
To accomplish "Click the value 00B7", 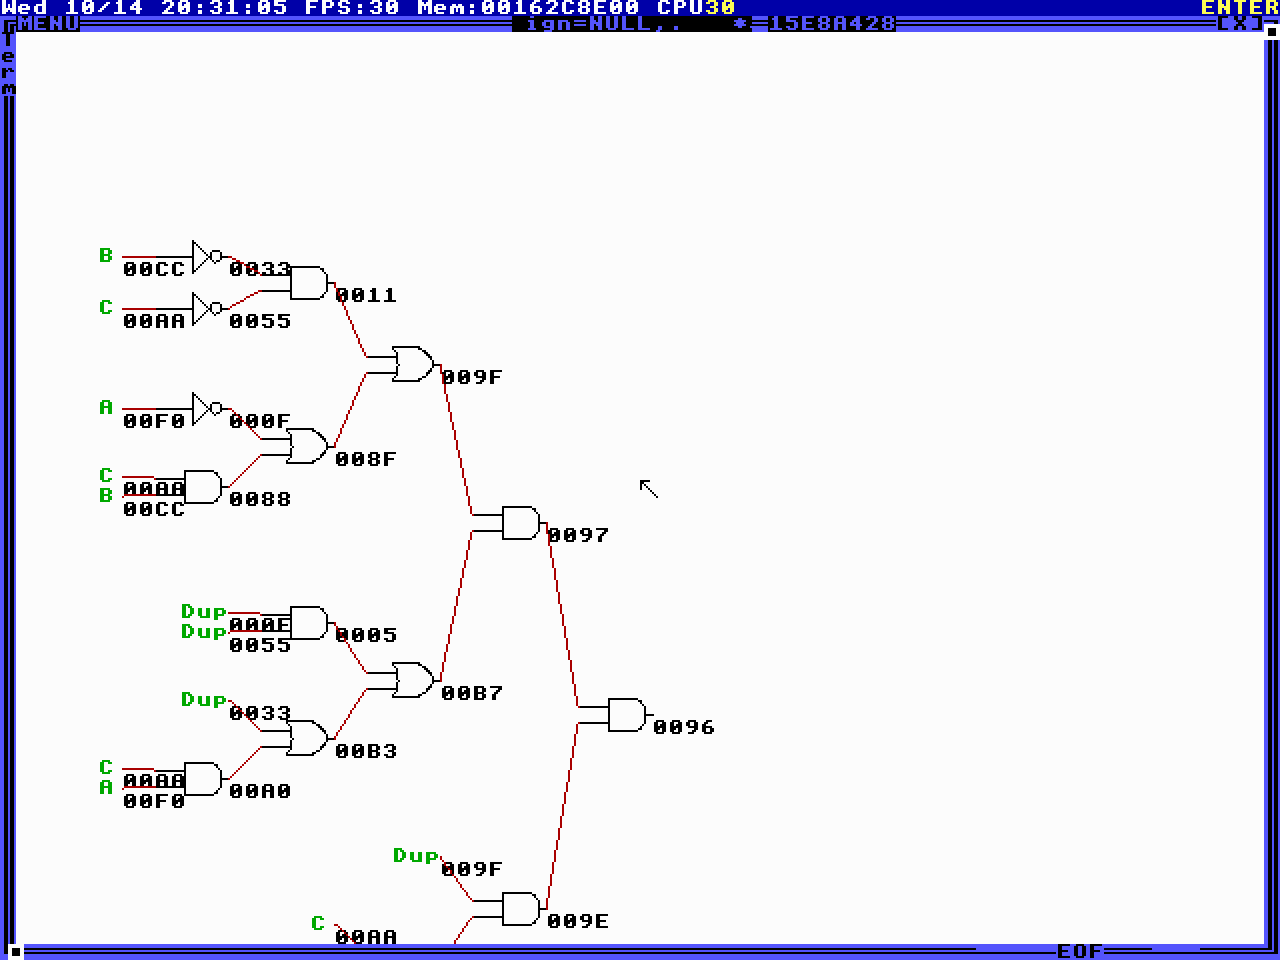I will pos(472,693).
